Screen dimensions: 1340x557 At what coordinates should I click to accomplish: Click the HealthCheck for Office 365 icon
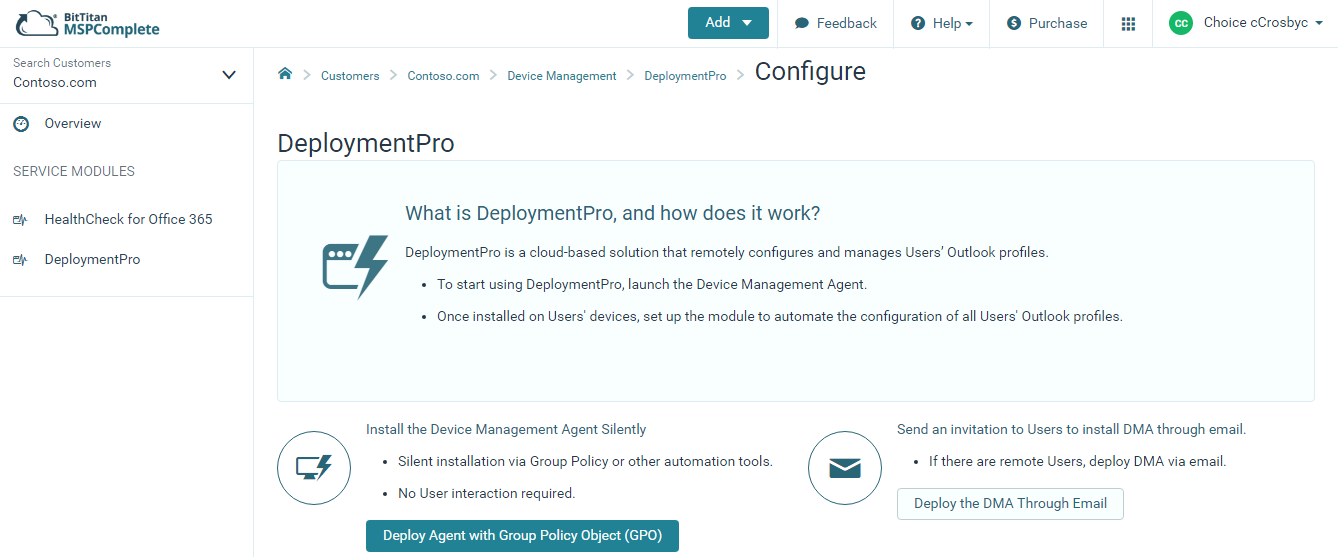click(x=20, y=220)
